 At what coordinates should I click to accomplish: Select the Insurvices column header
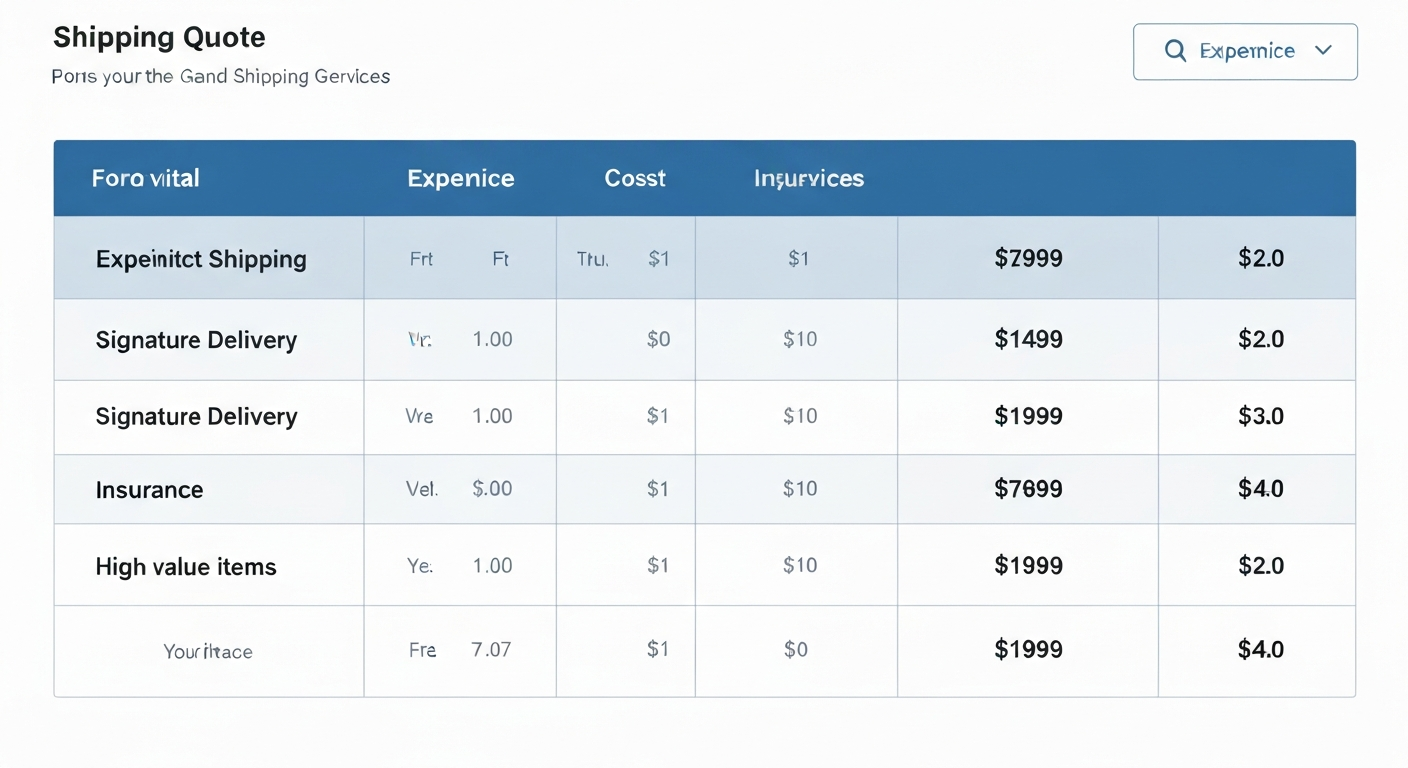(809, 178)
